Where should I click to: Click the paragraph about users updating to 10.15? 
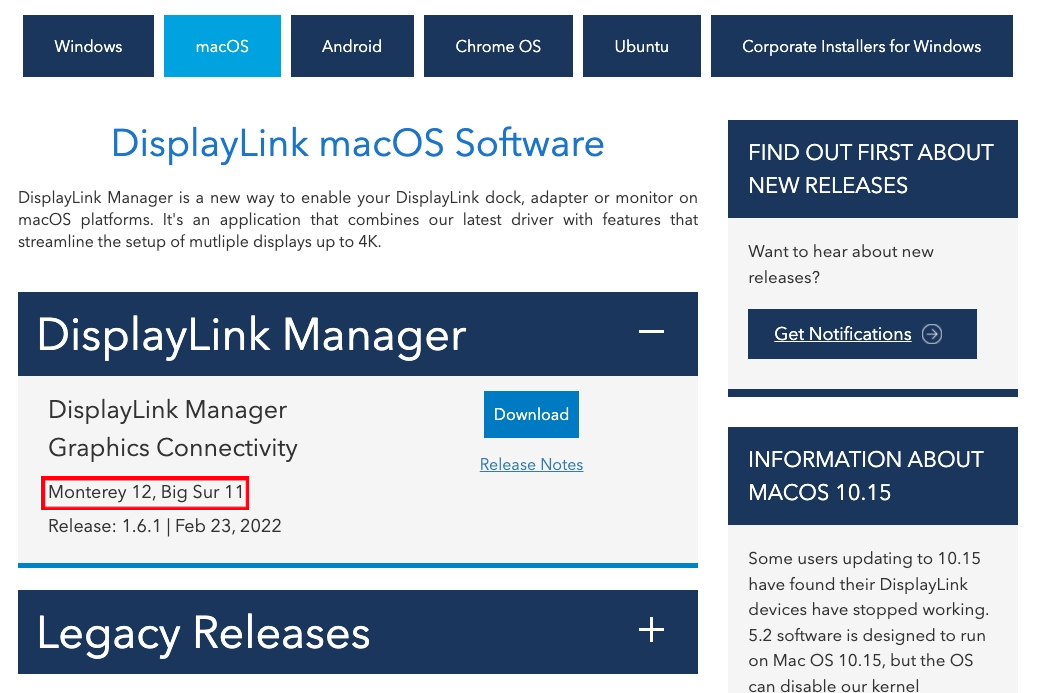[869, 622]
